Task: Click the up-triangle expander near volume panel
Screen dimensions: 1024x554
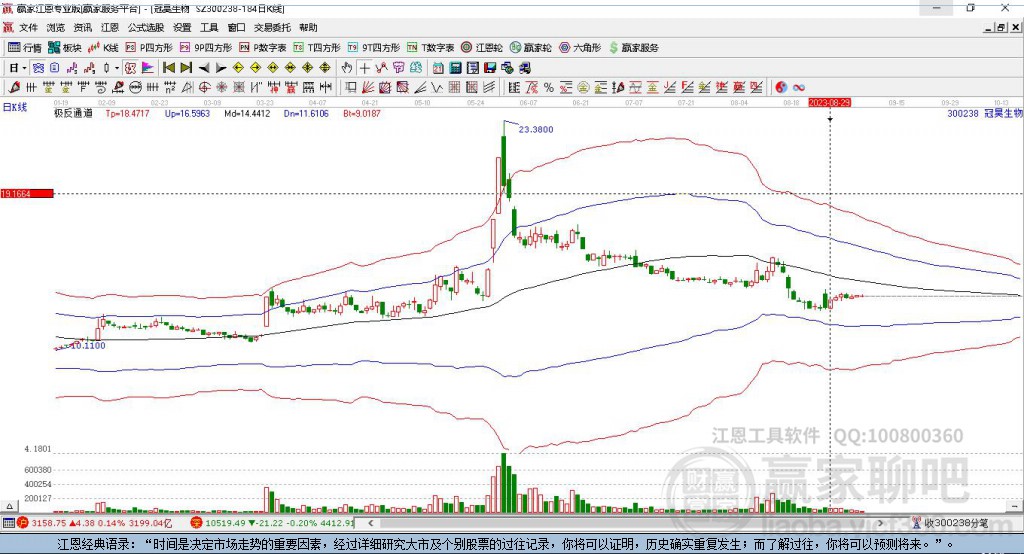Action: (x=9, y=506)
